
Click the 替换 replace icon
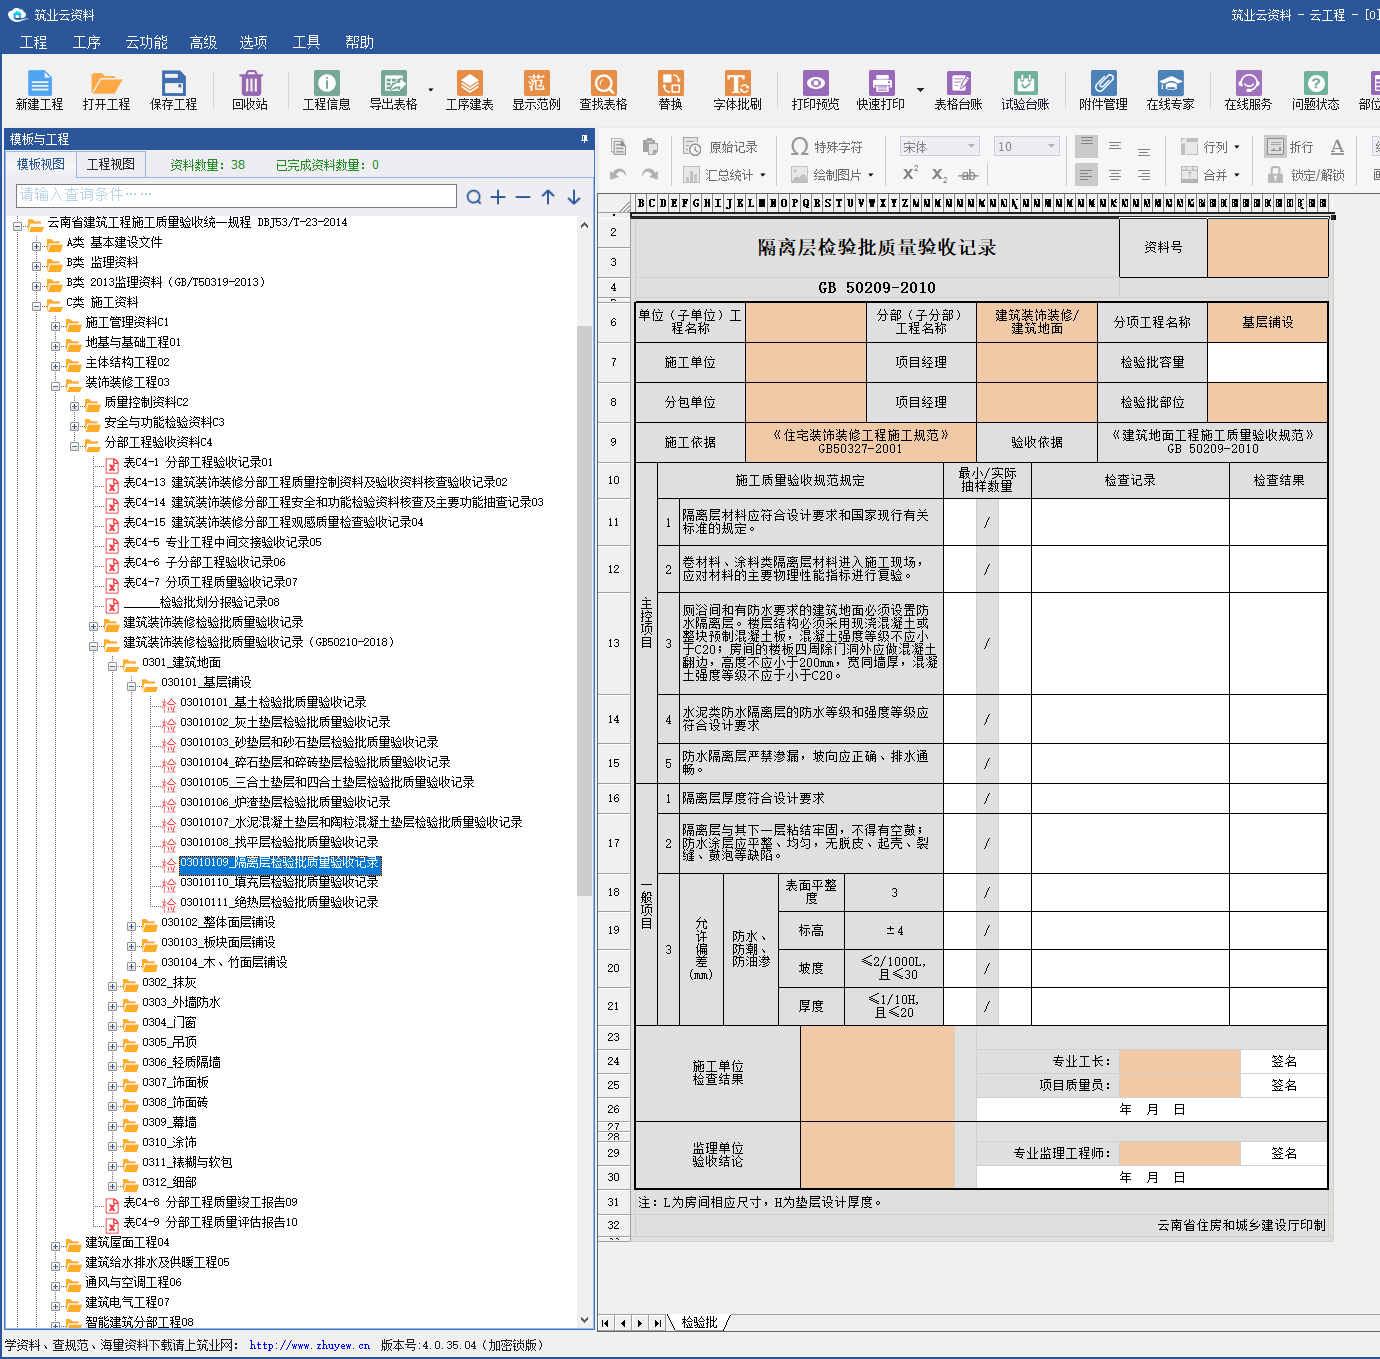[670, 90]
